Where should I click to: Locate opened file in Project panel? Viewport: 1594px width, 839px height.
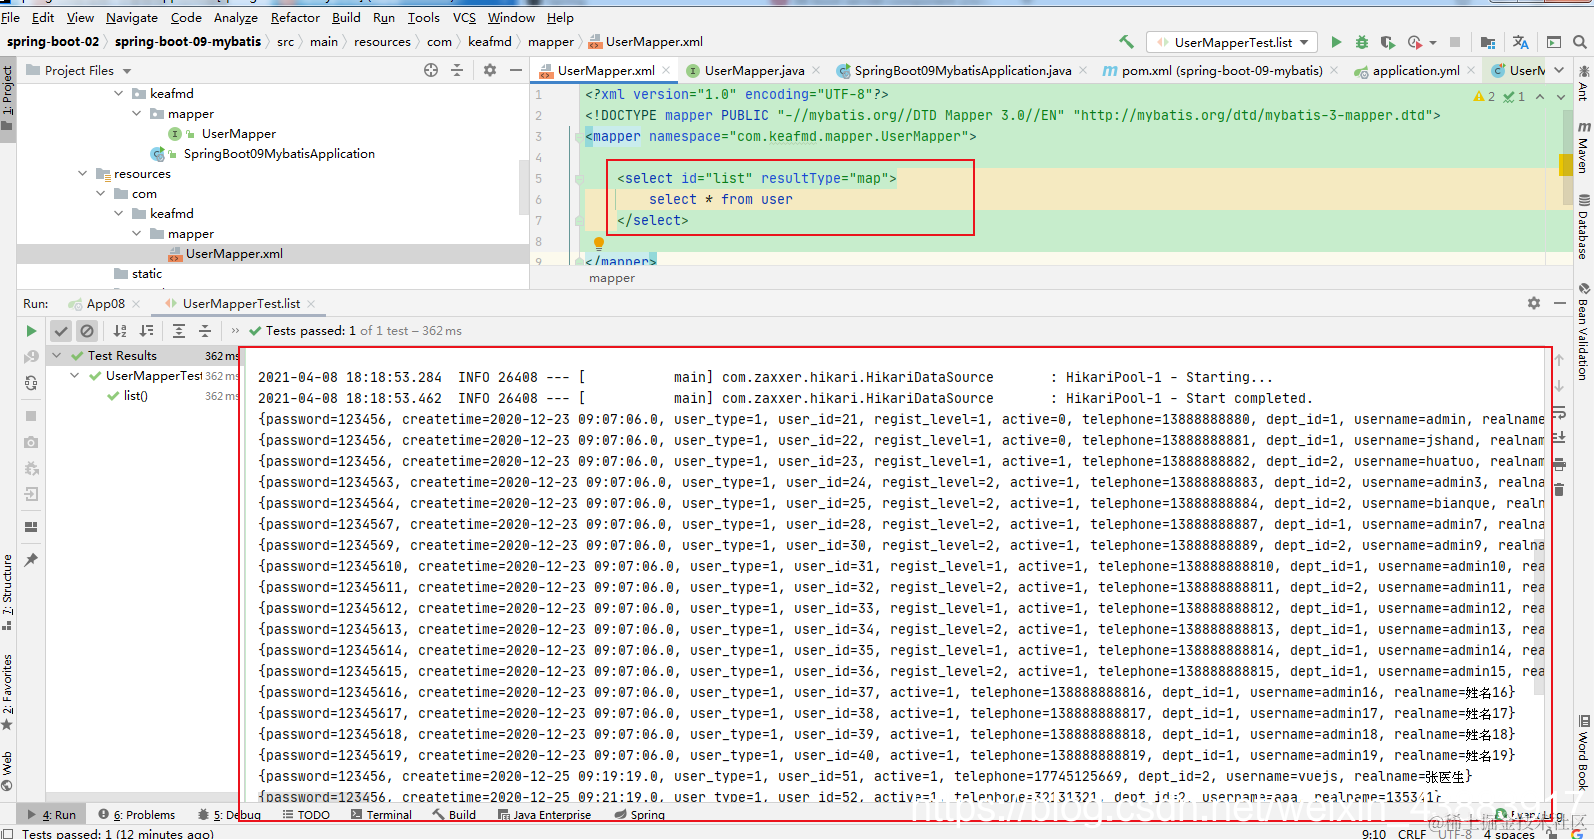[x=431, y=70]
